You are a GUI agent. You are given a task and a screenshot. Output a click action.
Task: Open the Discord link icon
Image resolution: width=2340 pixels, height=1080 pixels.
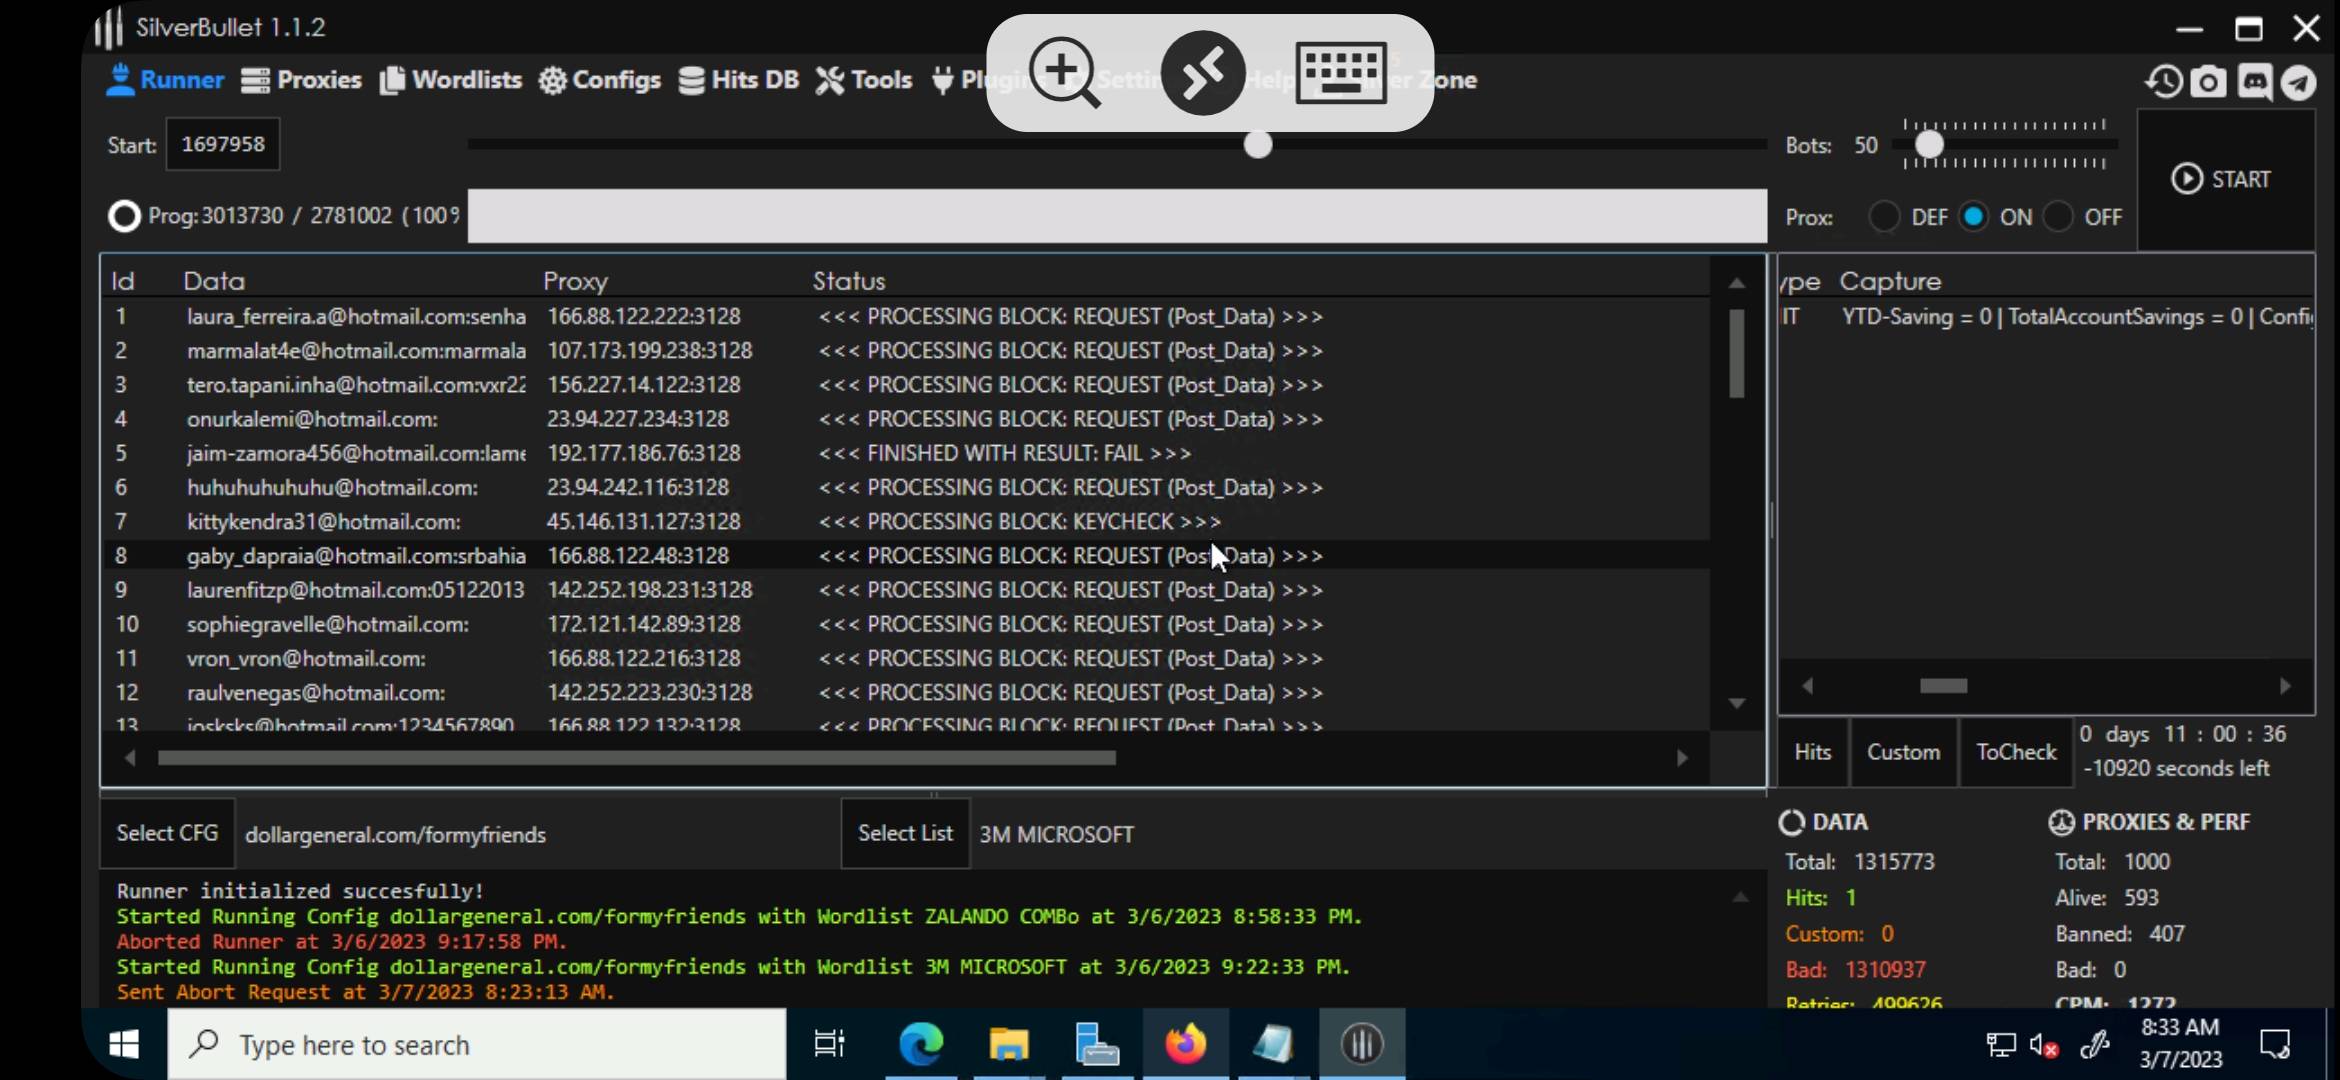pyautogui.click(x=2254, y=81)
